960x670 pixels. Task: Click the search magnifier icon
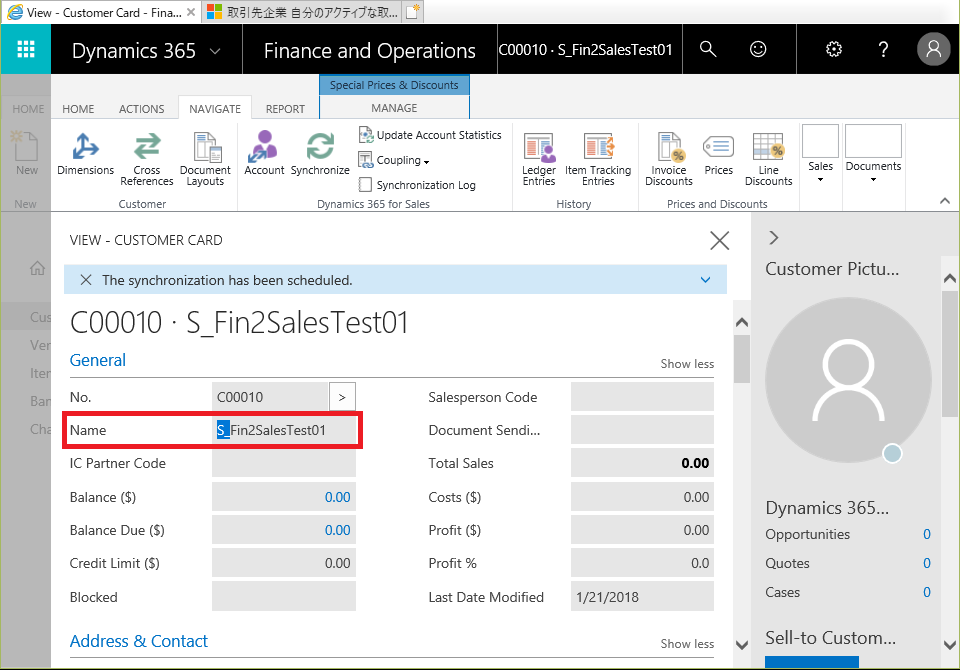708,49
